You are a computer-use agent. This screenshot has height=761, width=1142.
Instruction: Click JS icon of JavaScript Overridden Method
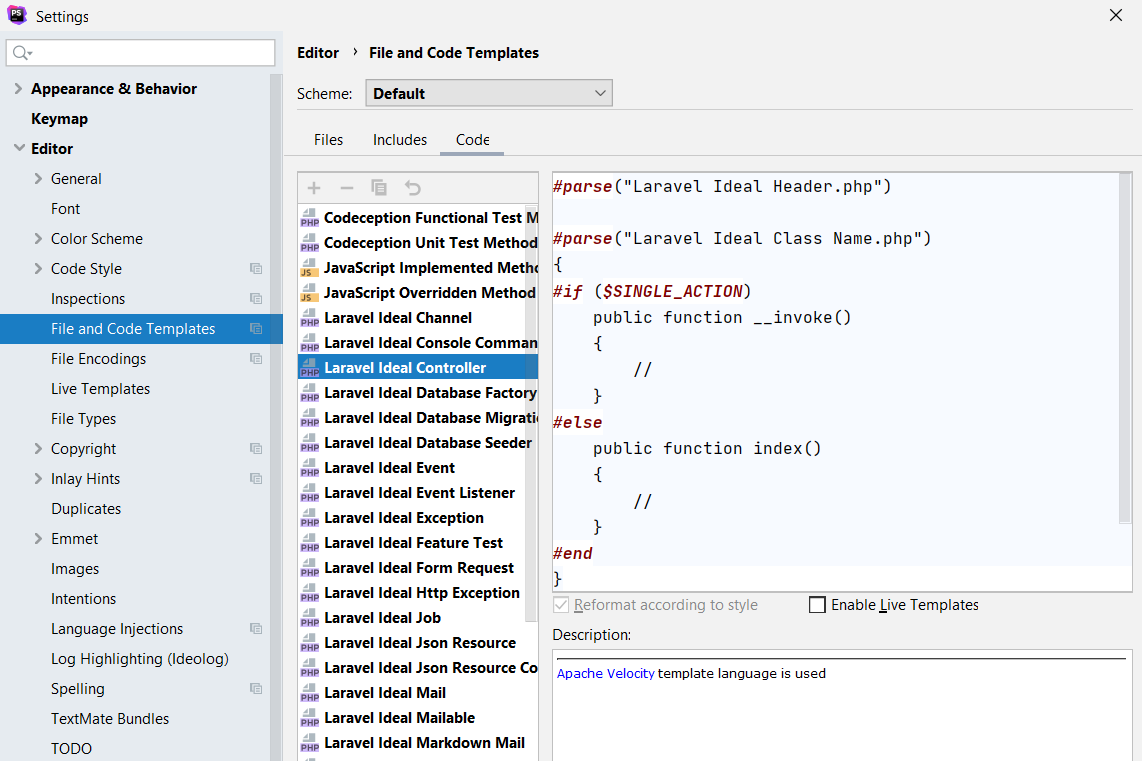[x=310, y=293]
